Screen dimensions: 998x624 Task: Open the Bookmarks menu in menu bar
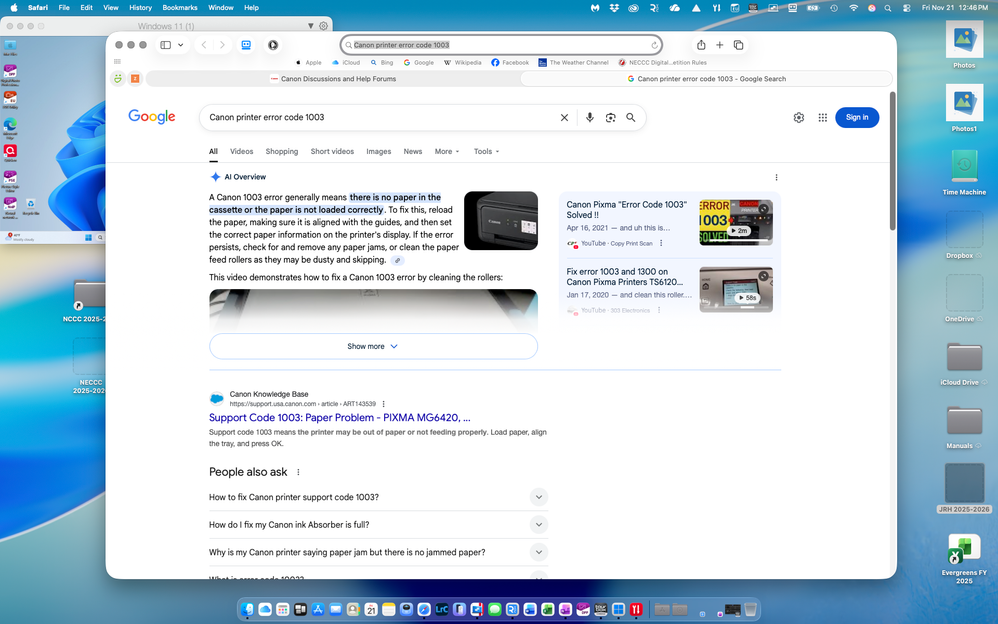coord(181,7)
